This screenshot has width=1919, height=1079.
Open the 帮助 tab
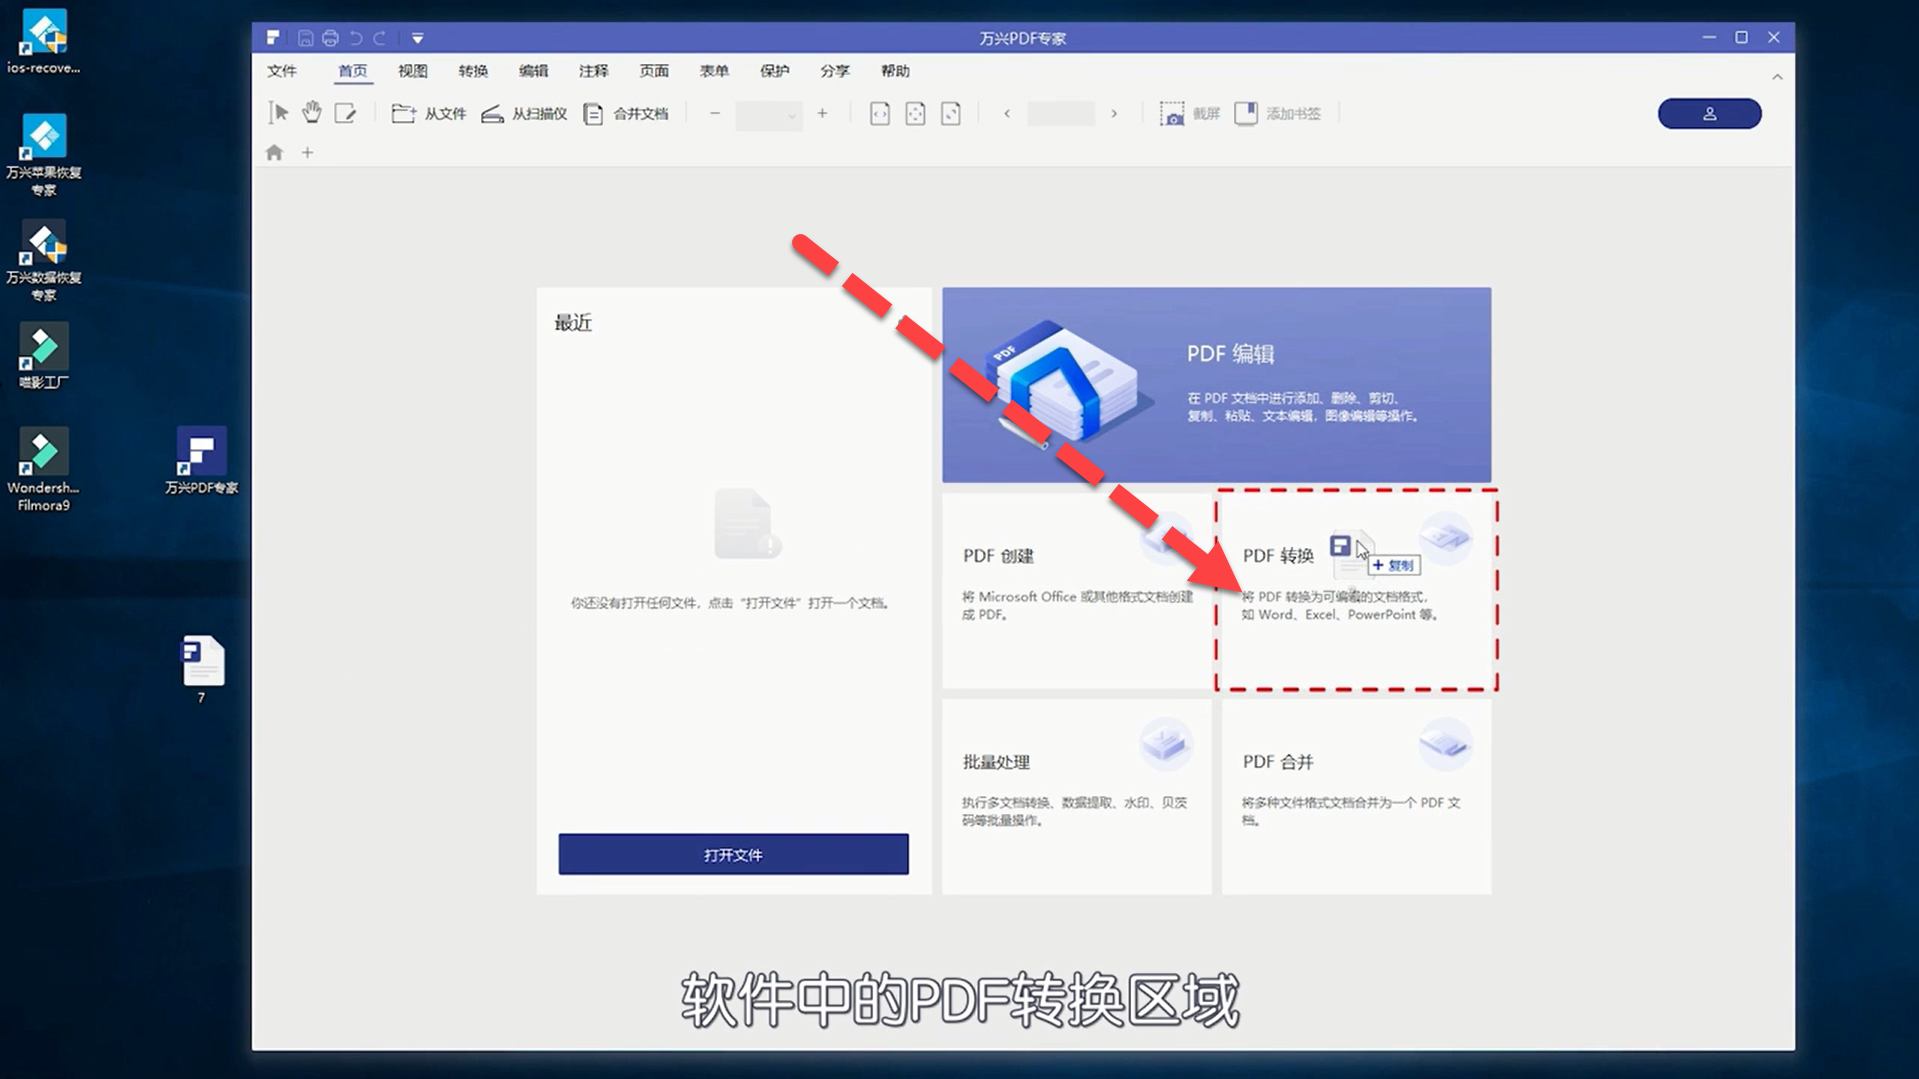pyautogui.click(x=895, y=71)
